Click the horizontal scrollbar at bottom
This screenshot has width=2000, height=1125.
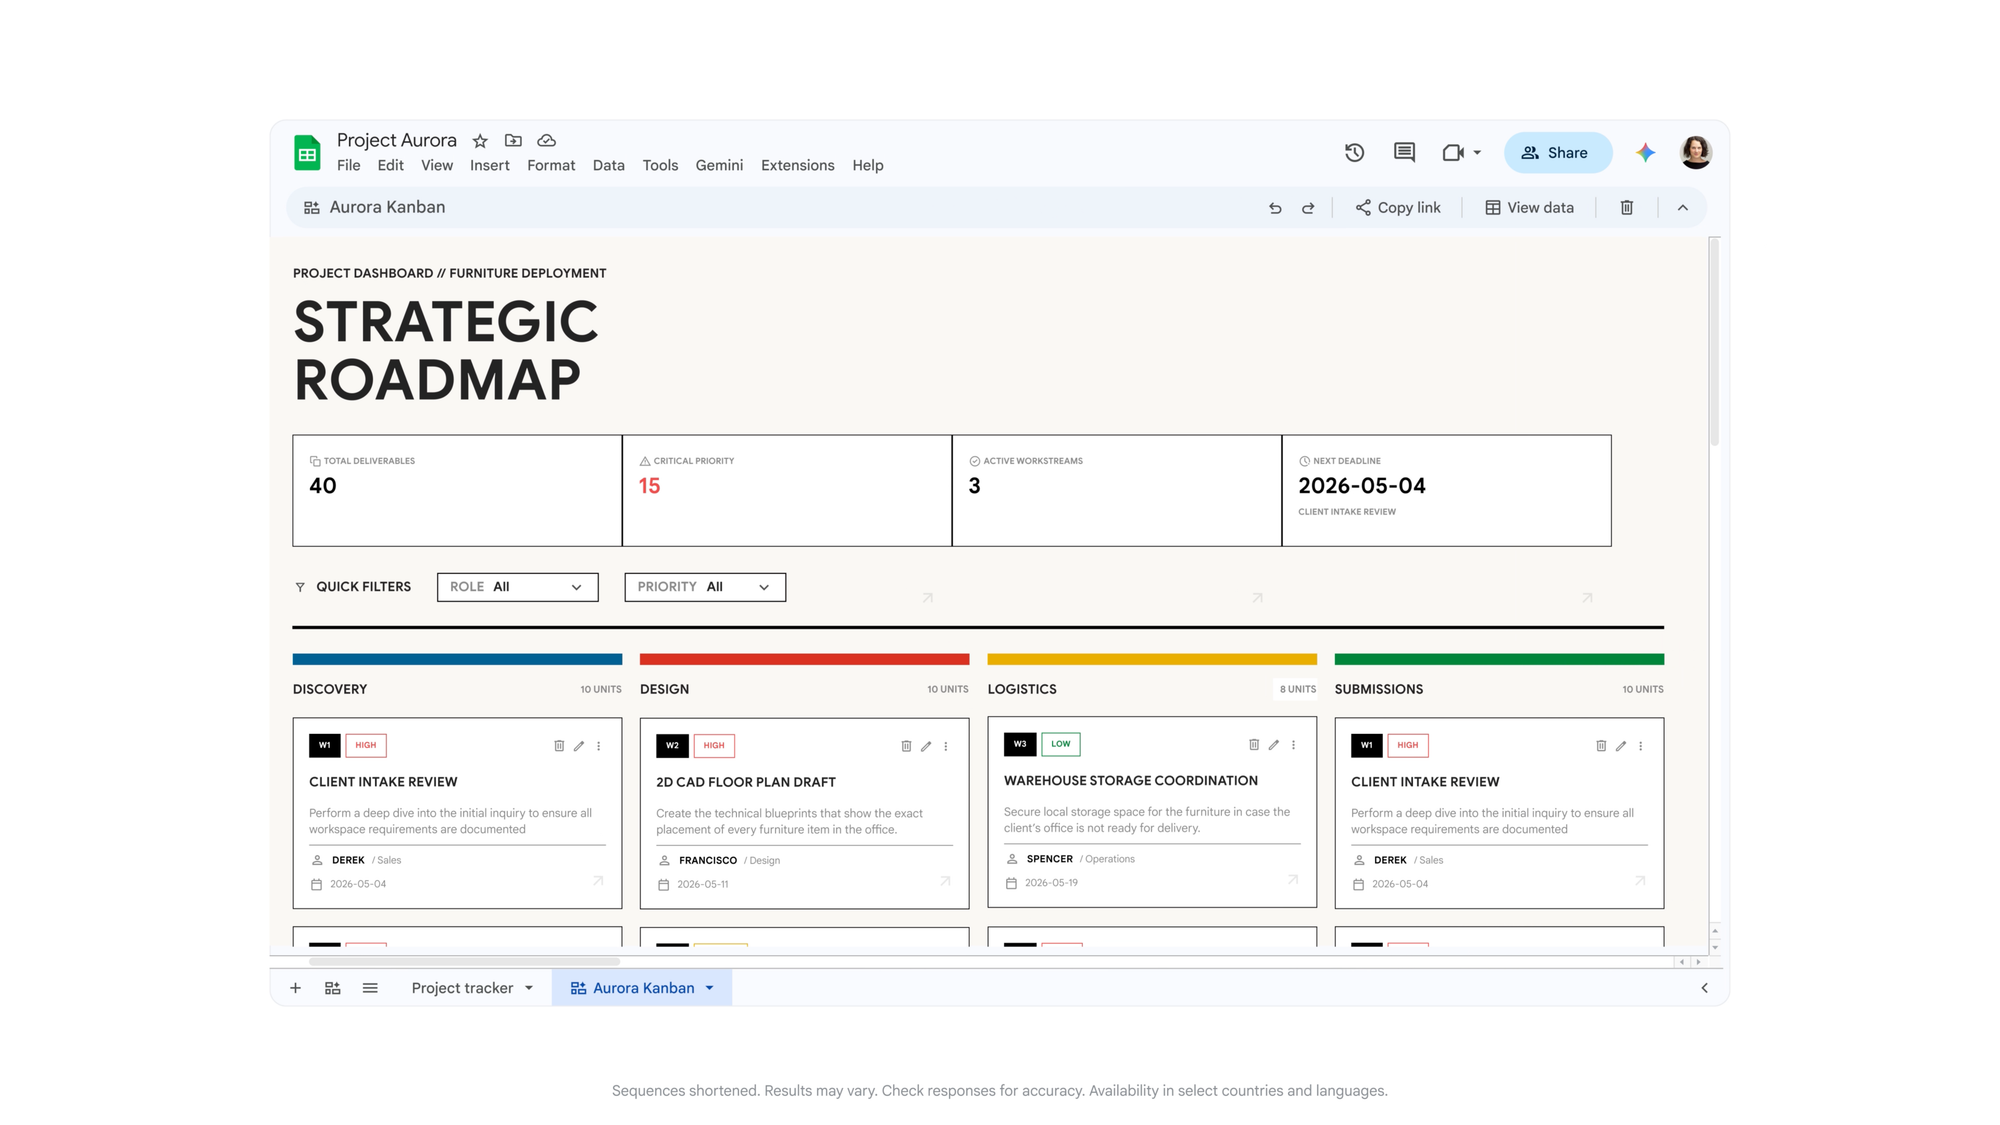click(x=465, y=962)
